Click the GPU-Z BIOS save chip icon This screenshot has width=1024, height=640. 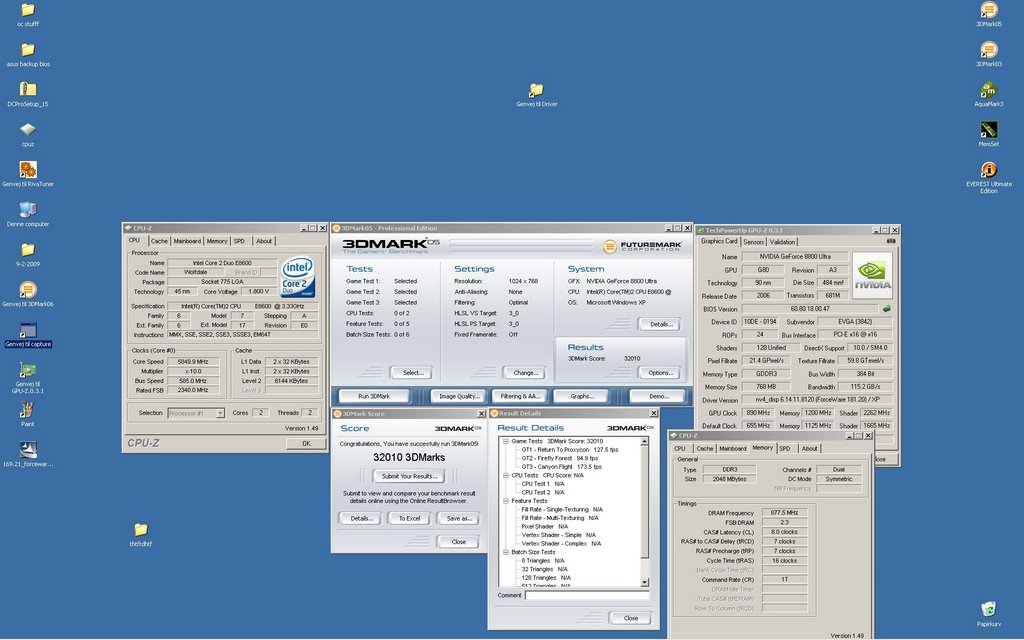[886, 308]
